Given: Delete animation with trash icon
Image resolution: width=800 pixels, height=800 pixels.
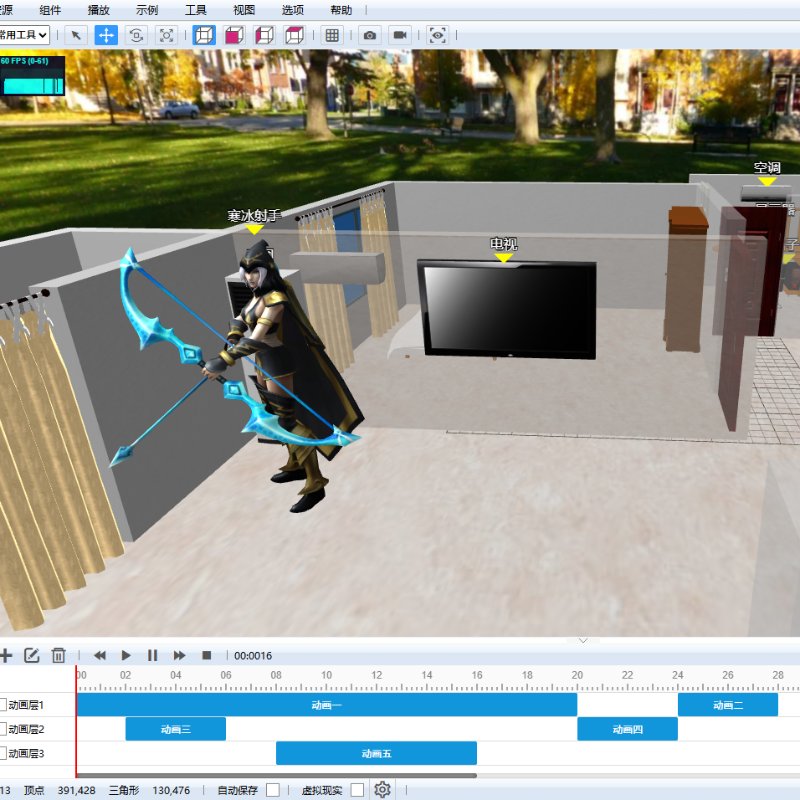Looking at the screenshot, I should [59, 656].
